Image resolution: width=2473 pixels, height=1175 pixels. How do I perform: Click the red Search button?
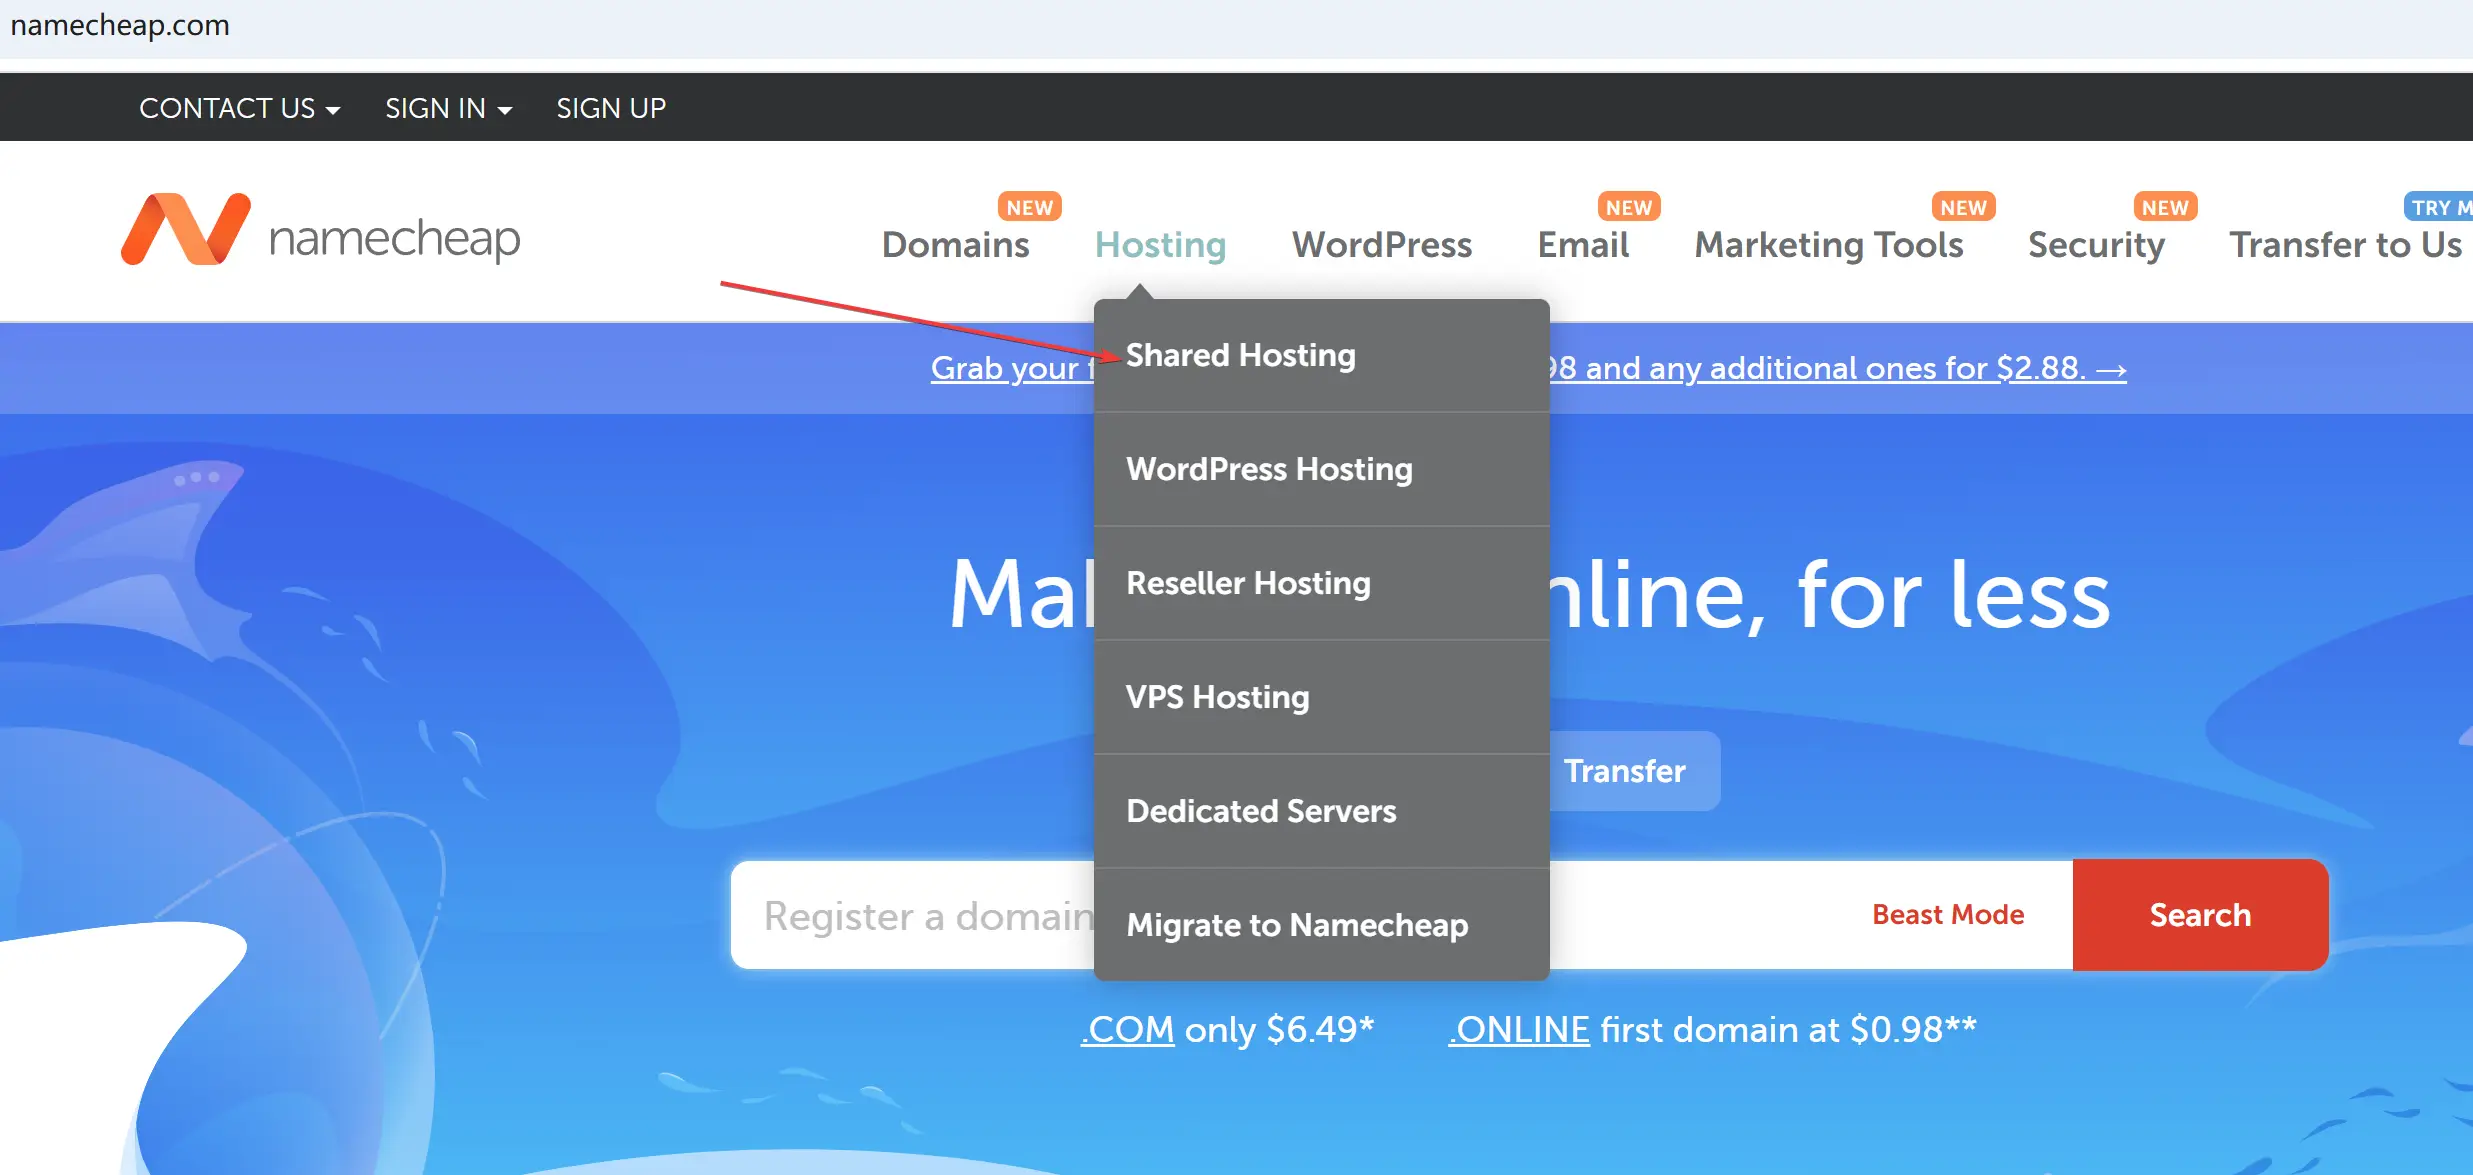(x=2200, y=915)
